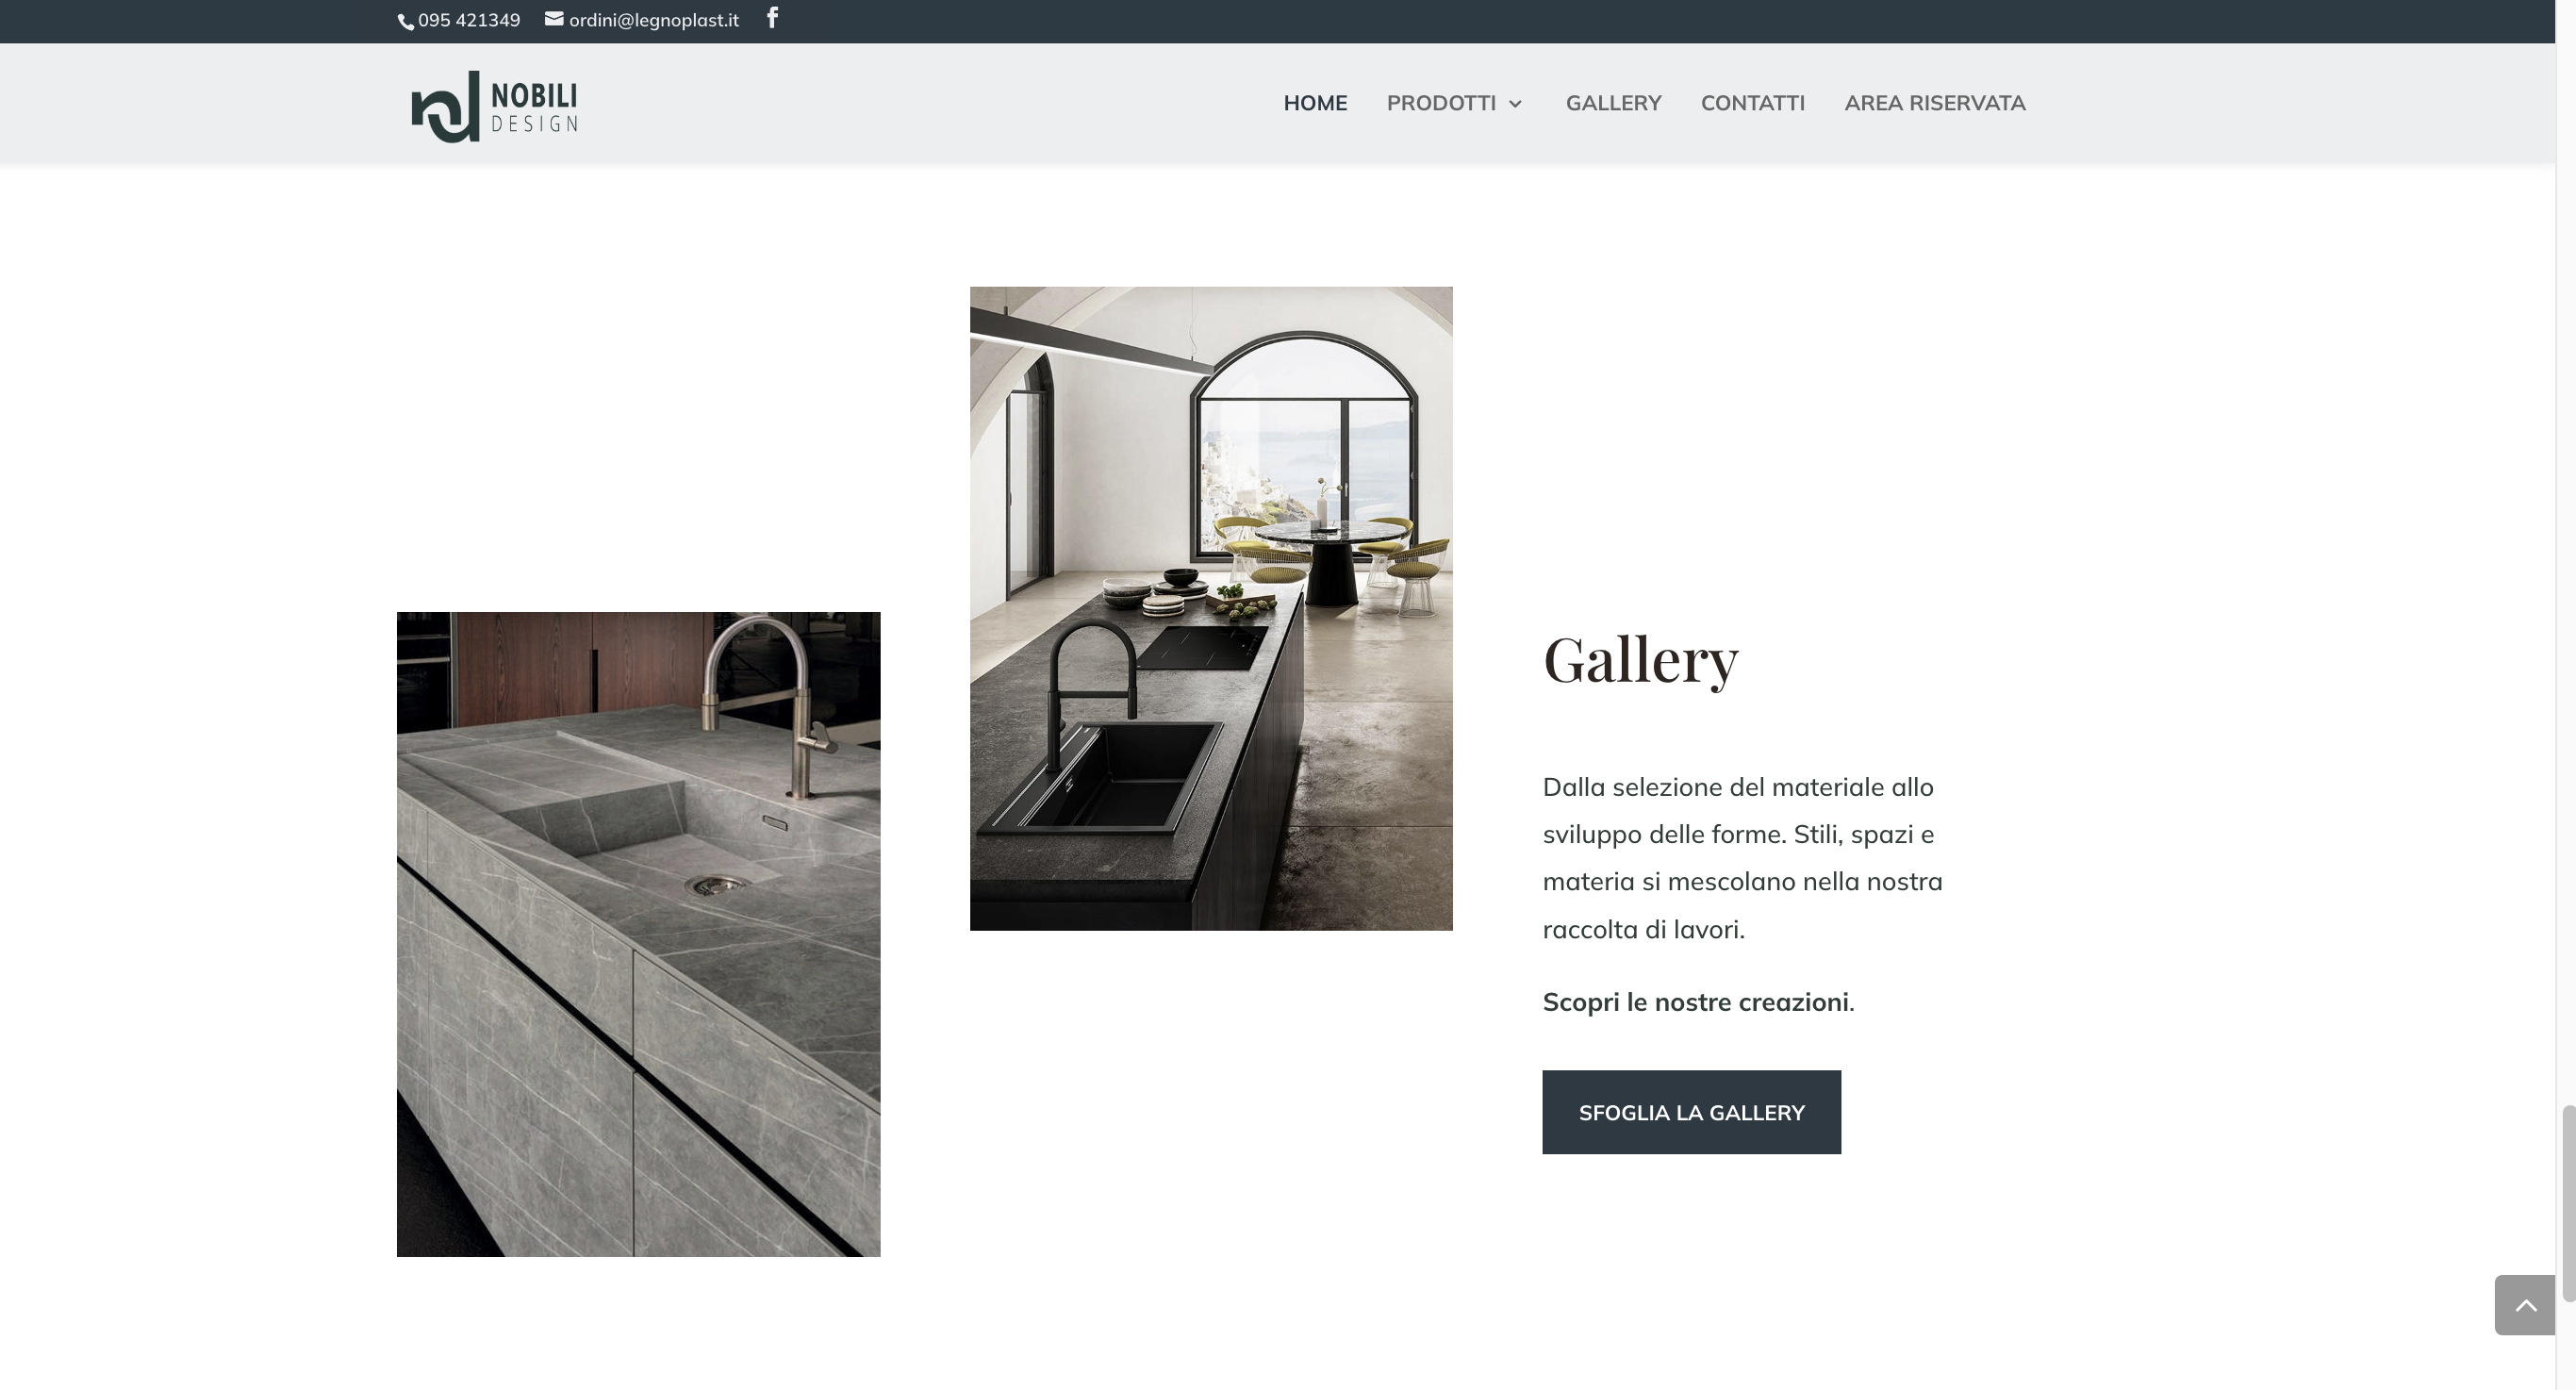Open the black kitchen island photo
2576x1390 pixels.
[x=1210, y=608]
